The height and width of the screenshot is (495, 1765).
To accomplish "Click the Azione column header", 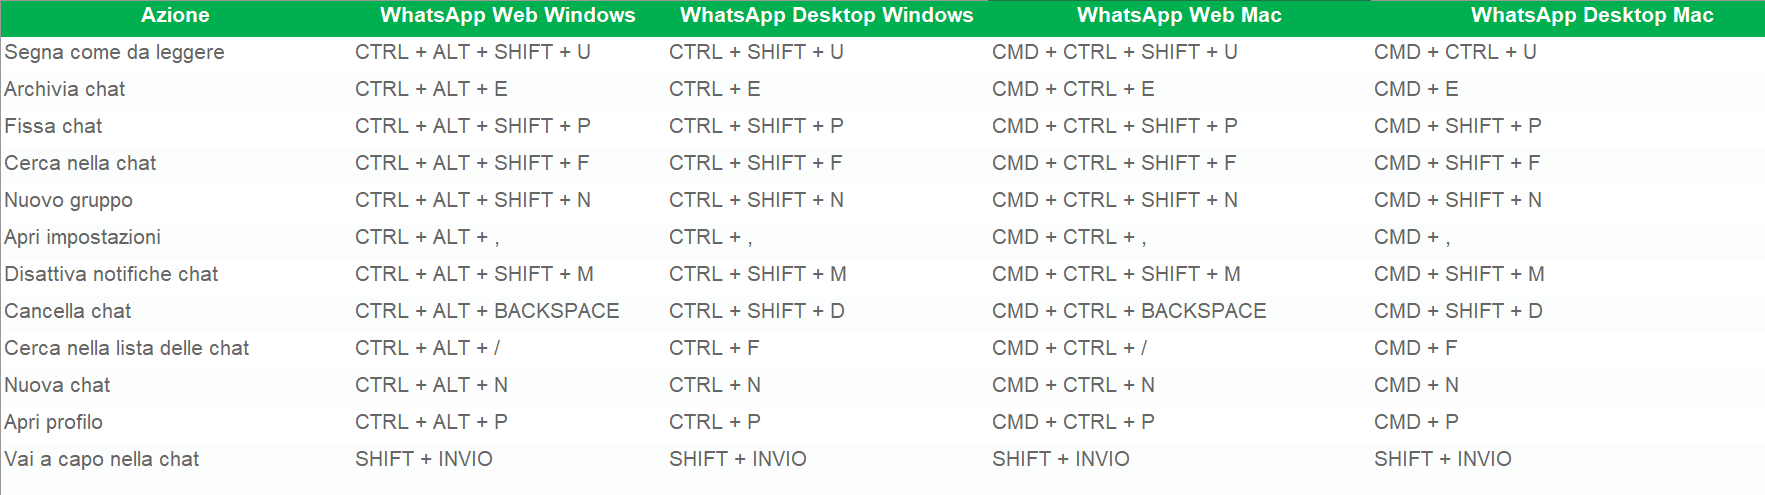I will 175,15.
